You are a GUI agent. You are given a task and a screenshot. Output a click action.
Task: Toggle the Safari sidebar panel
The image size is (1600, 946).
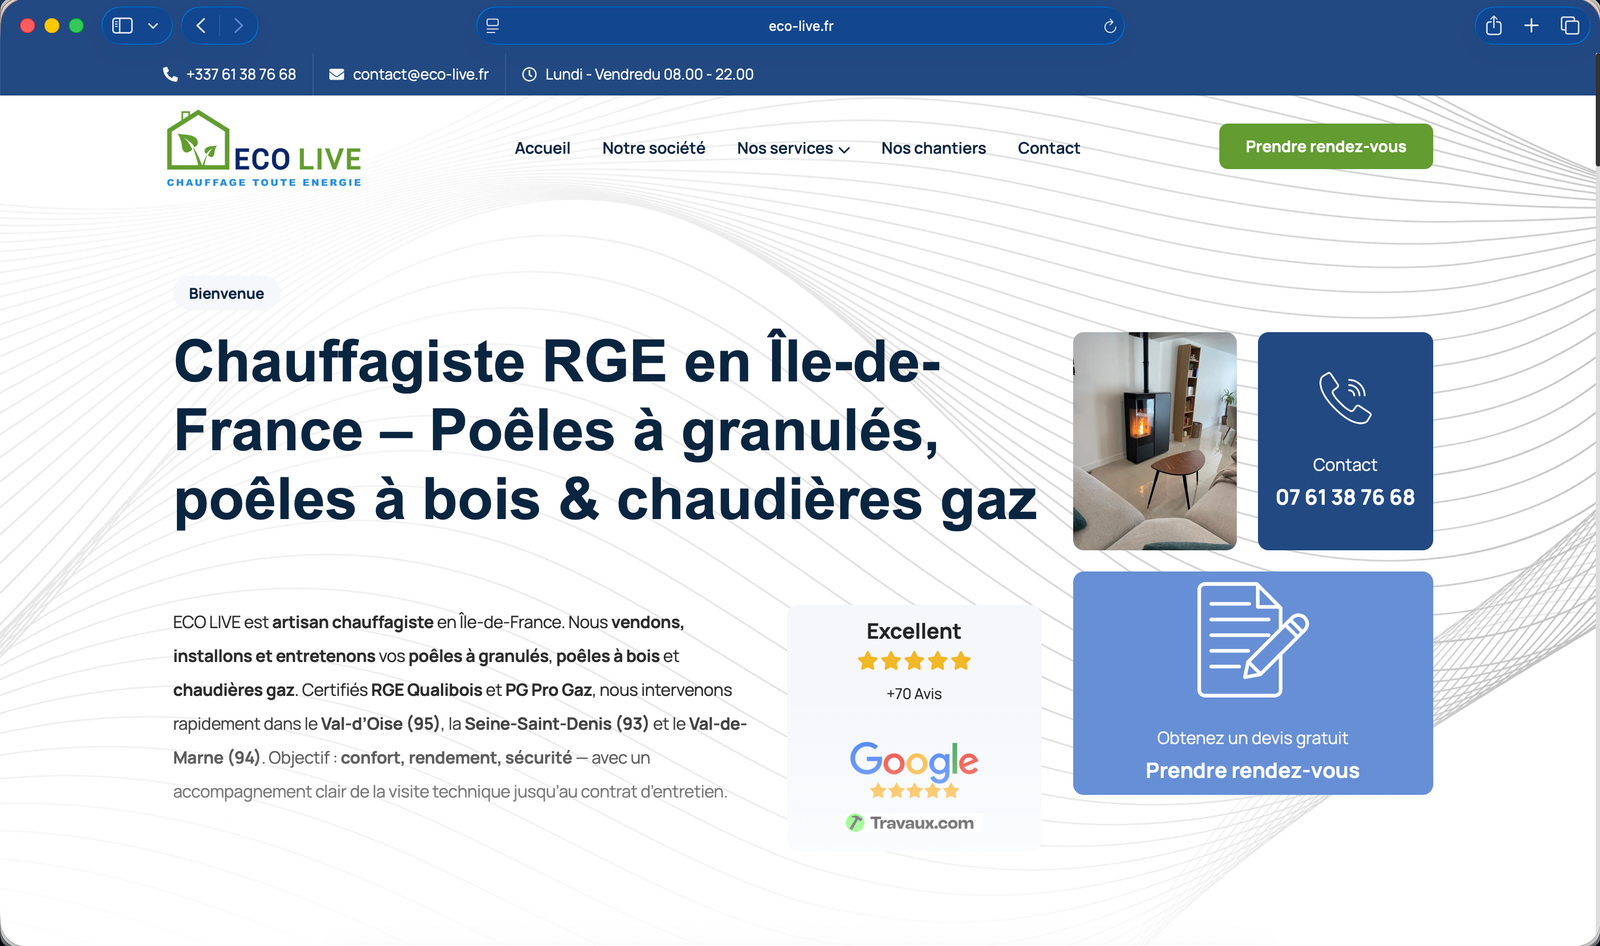click(x=122, y=25)
